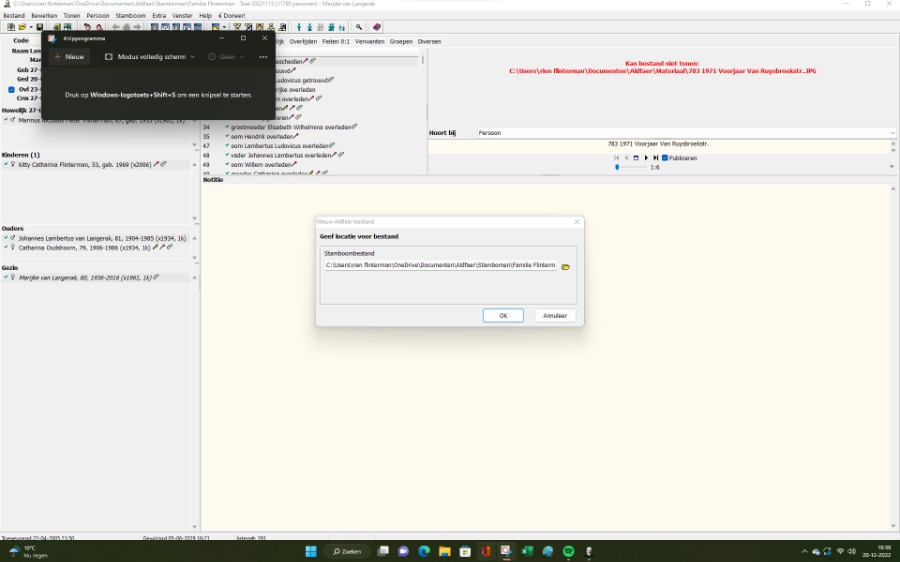
Task: Click the folder browse icon in dialog
Action: pos(565,267)
